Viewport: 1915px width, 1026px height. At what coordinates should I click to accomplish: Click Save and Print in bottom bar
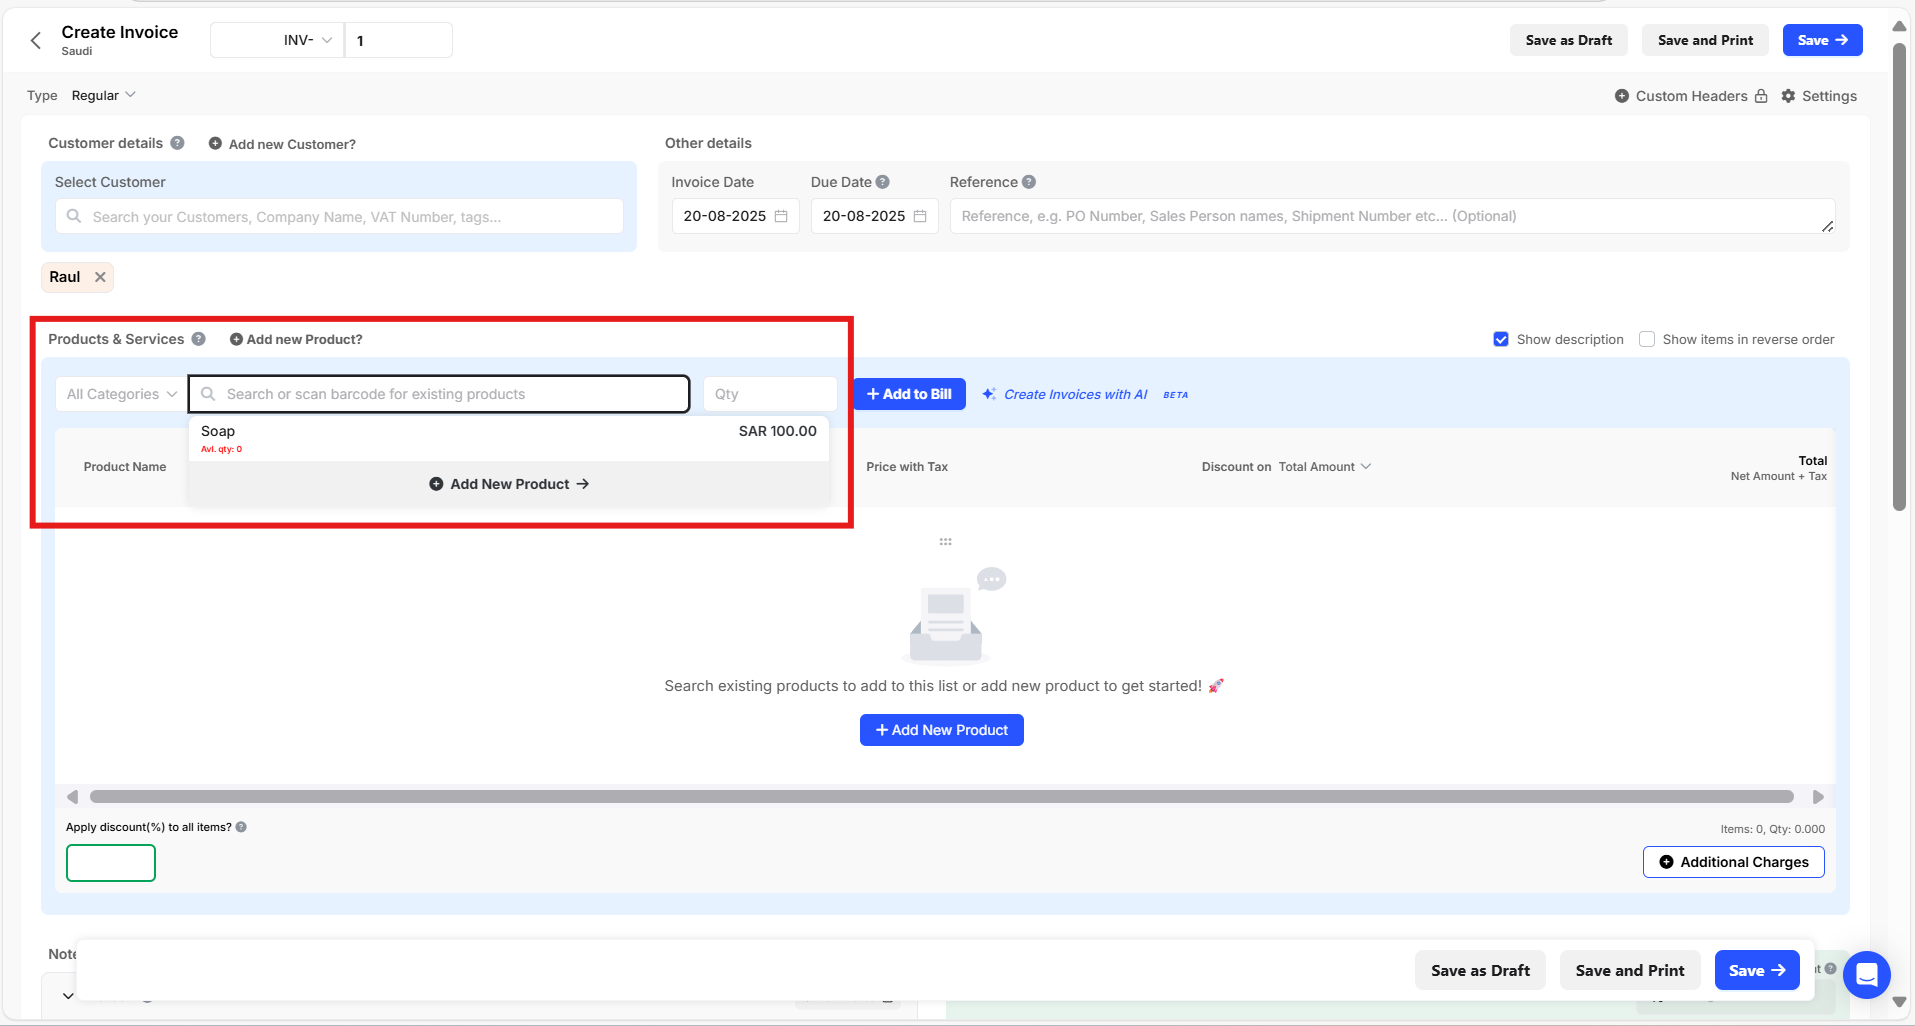1630,970
